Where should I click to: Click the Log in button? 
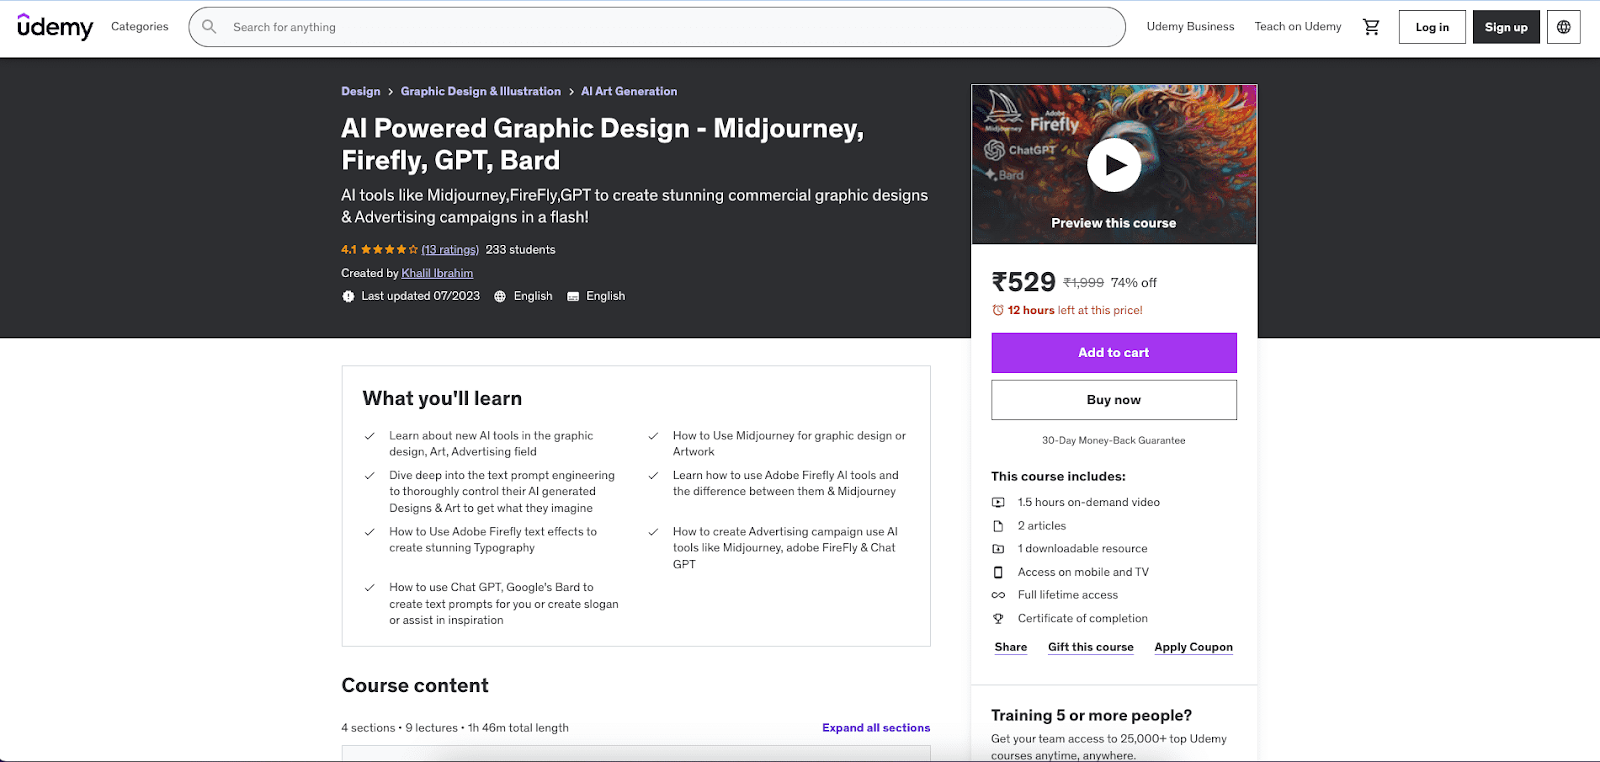1432,27
